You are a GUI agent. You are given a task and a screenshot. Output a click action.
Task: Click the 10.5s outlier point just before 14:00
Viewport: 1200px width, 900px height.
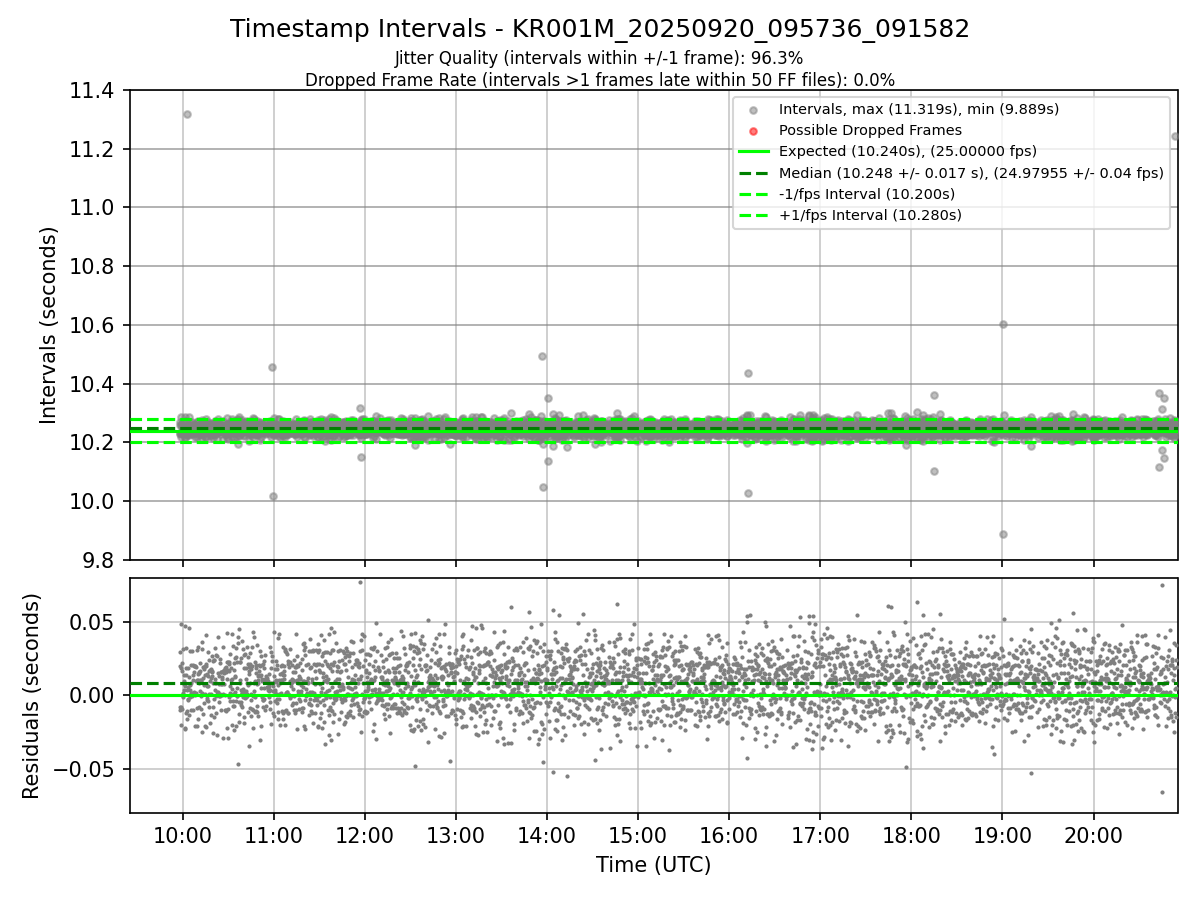(542, 356)
